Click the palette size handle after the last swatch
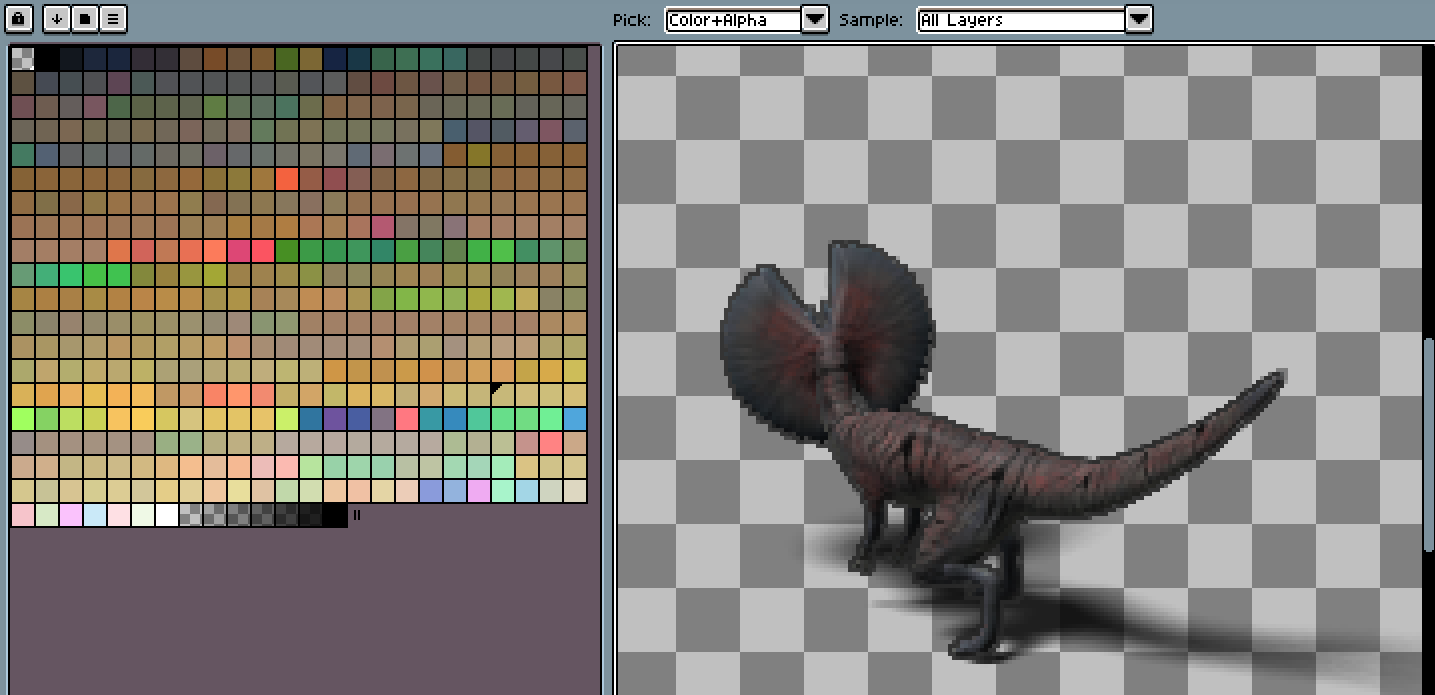This screenshot has height=695, width=1435. coord(357,515)
